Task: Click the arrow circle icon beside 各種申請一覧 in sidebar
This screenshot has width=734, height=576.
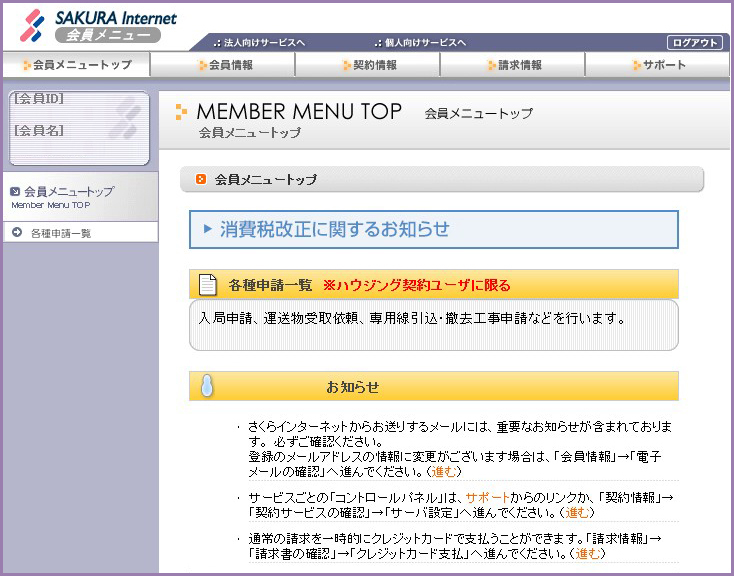Action: pyautogui.click(x=17, y=233)
